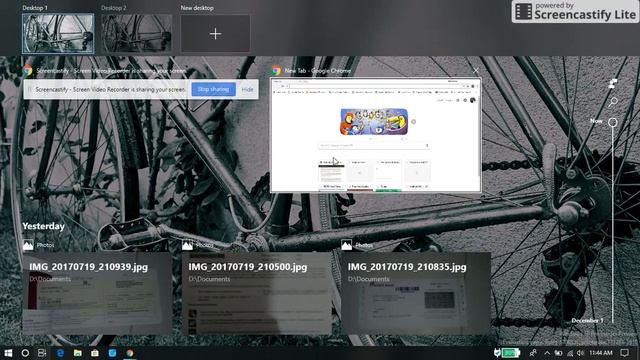Screen dimensions: 640x360
Task: Click the search box in the Chrome preview
Action: (x=374, y=146)
